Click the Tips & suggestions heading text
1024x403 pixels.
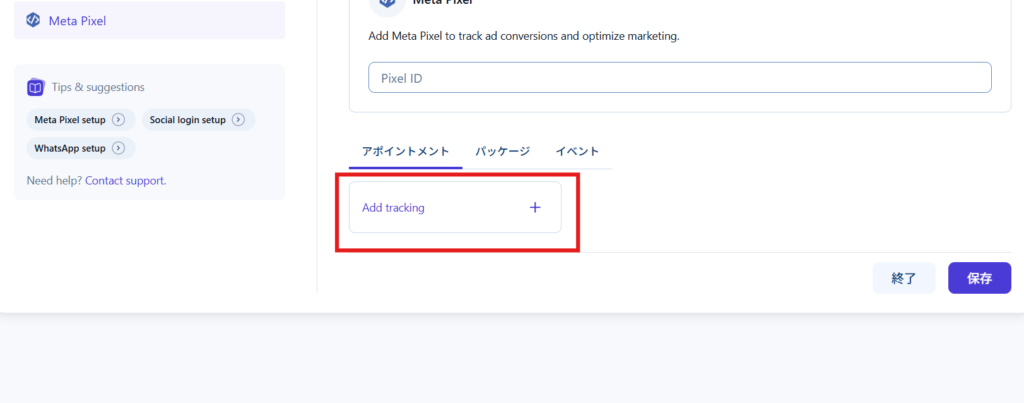(x=98, y=87)
